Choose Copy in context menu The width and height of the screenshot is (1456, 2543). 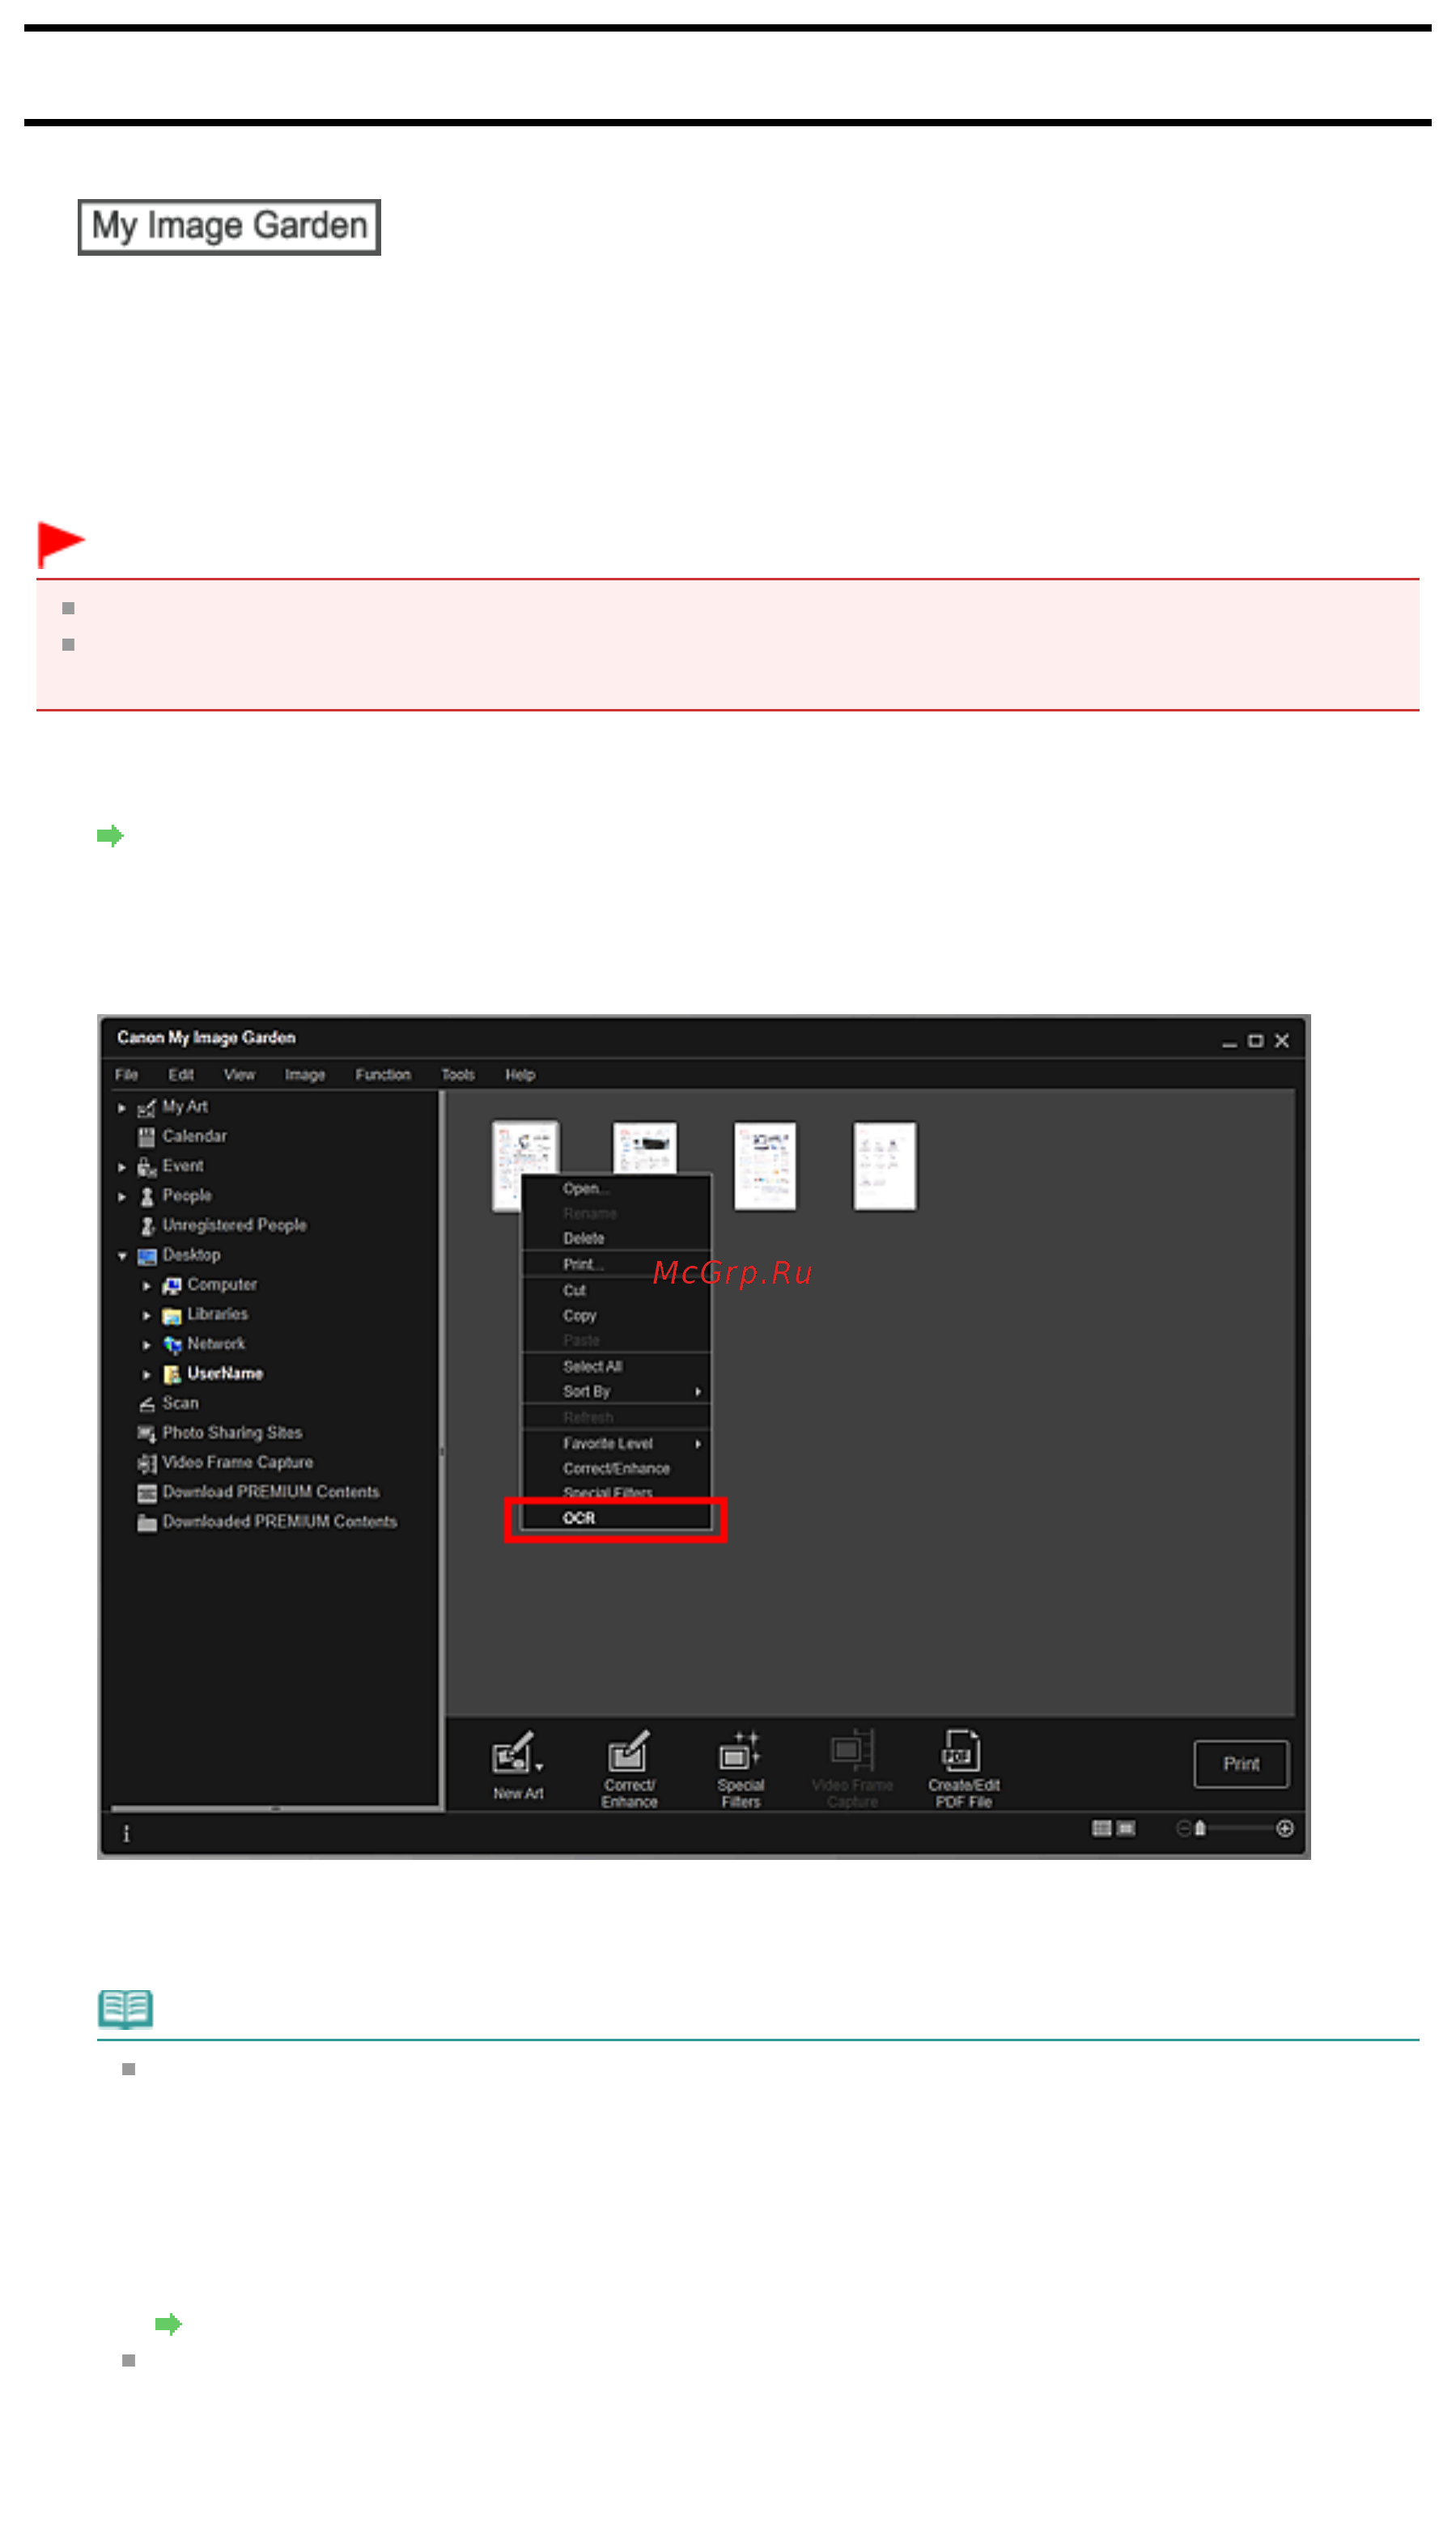pos(616,1316)
